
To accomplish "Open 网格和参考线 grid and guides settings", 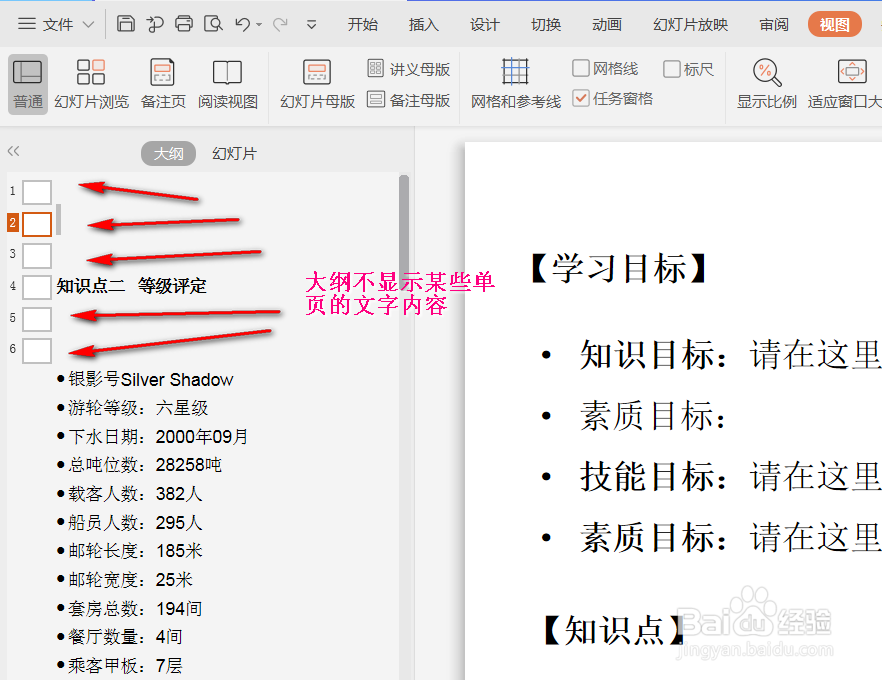I will pos(514,84).
